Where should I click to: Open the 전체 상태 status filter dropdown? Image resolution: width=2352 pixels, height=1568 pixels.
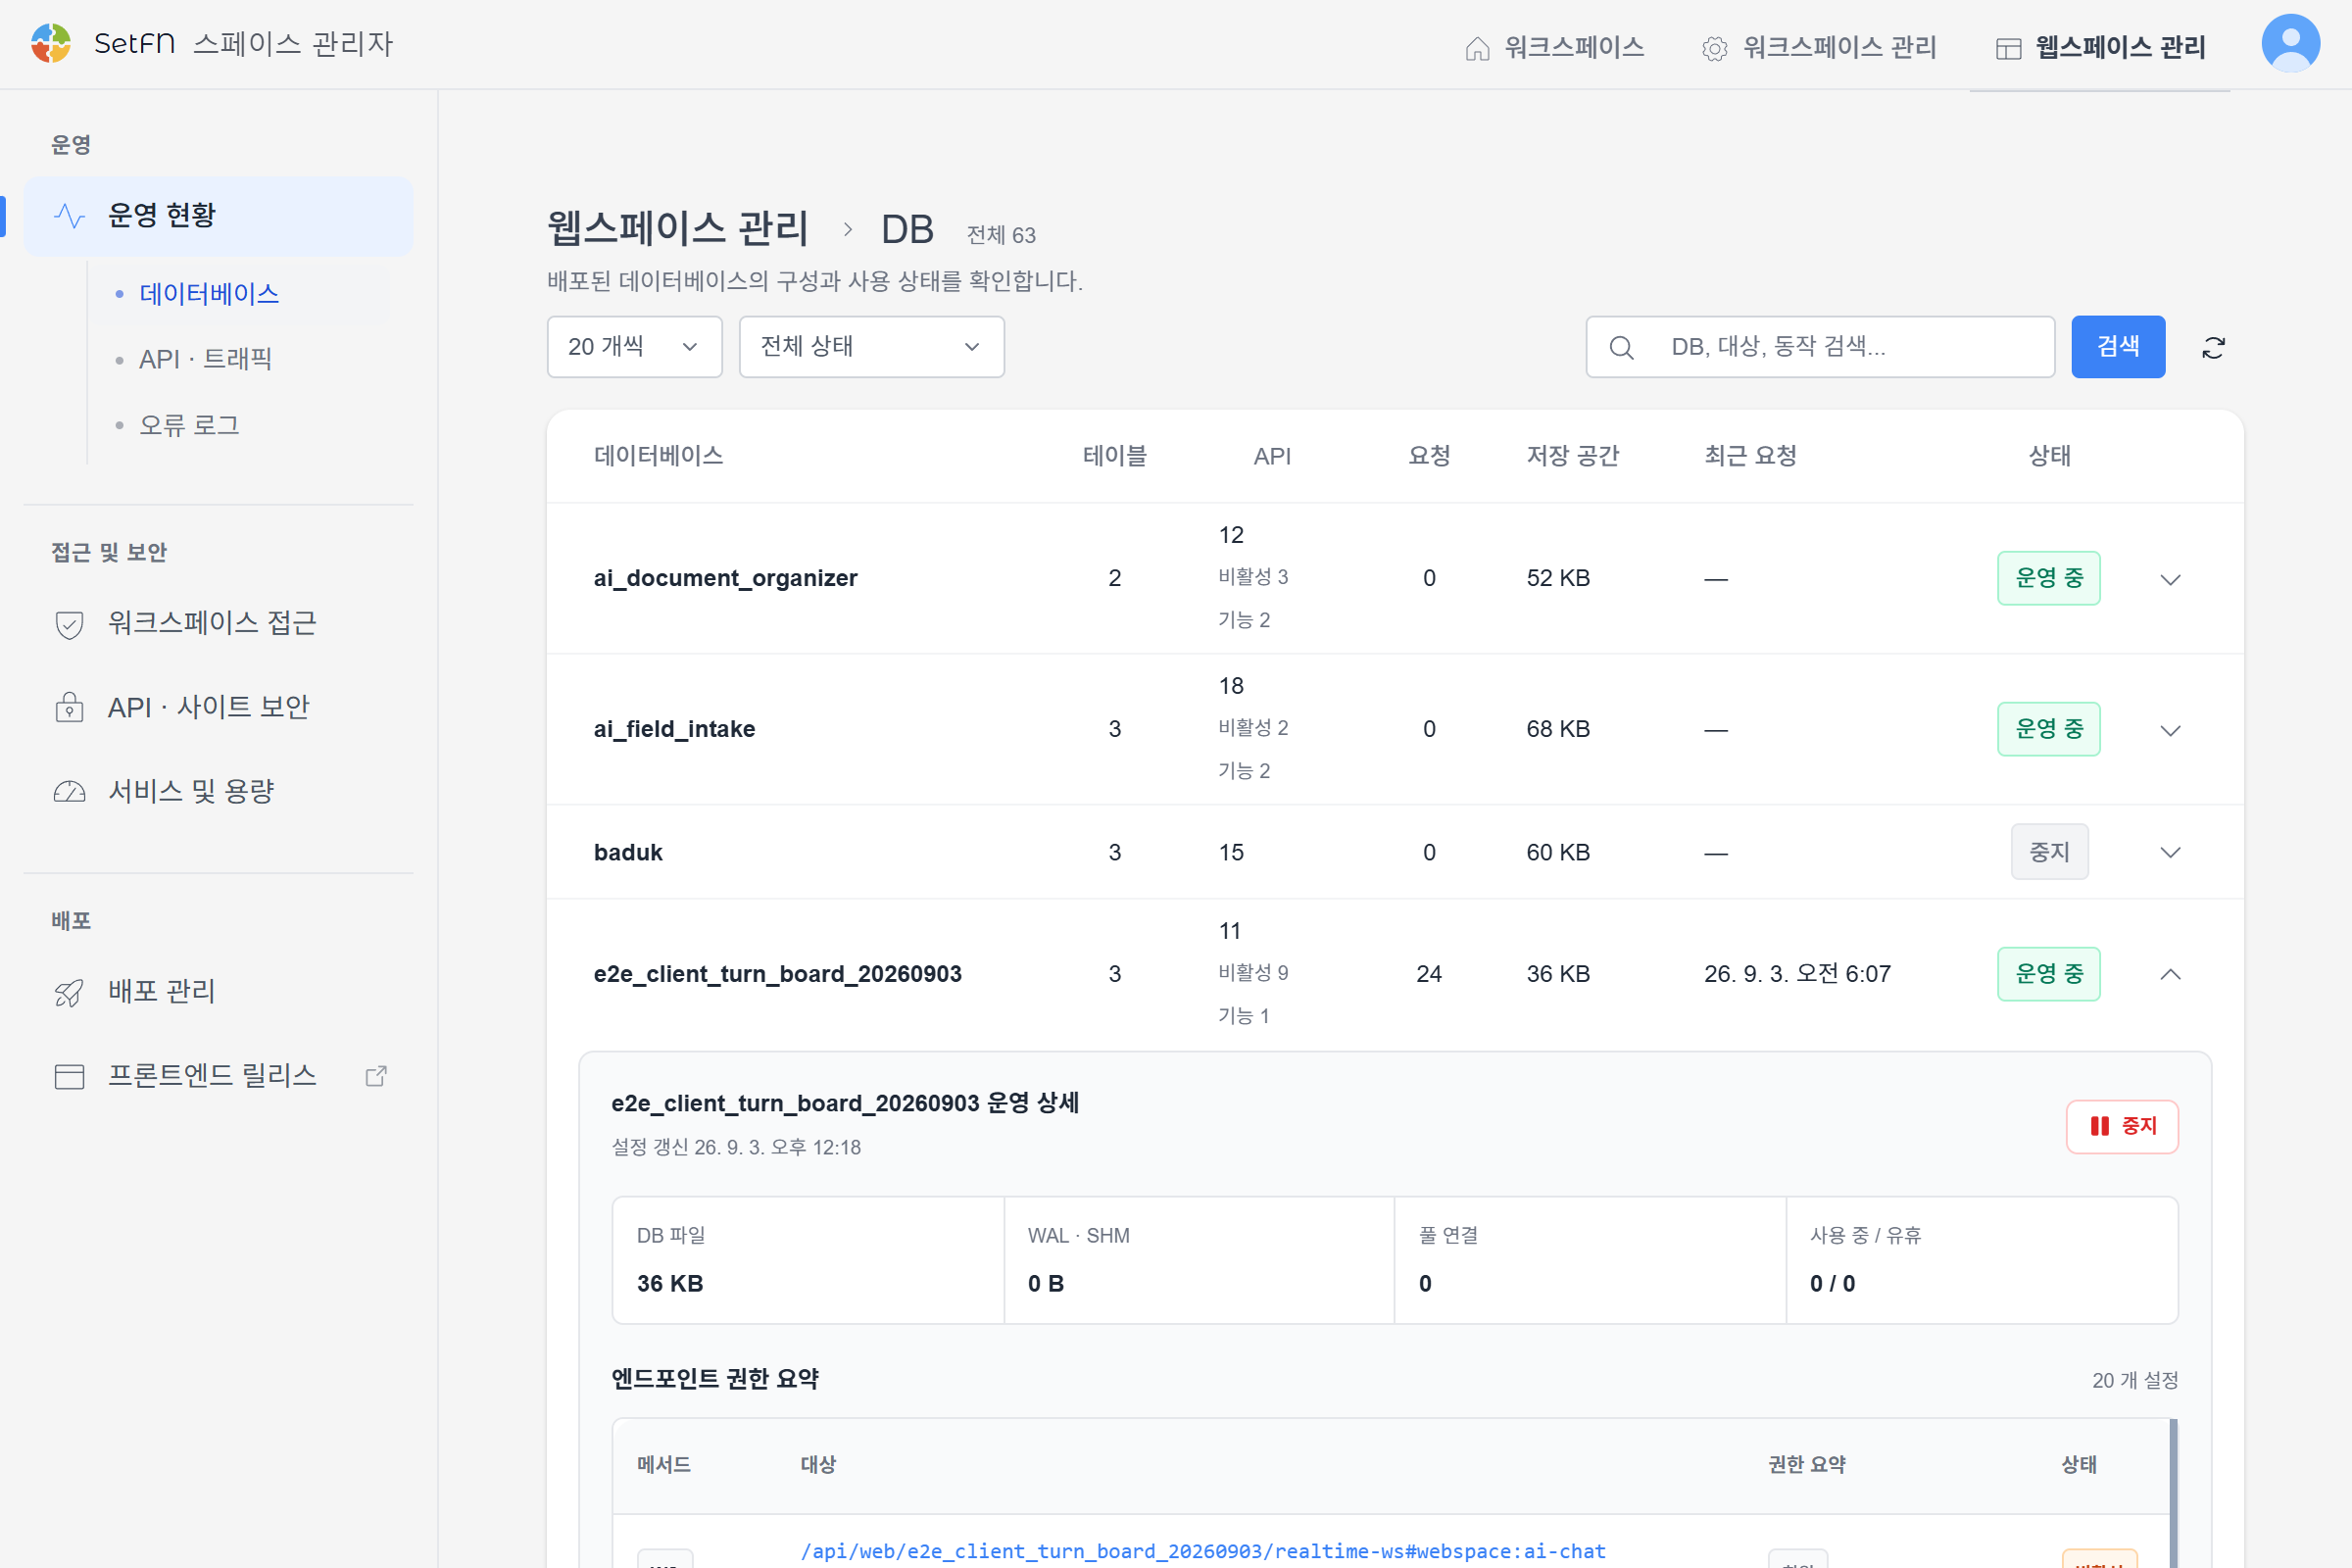coord(871,347)
